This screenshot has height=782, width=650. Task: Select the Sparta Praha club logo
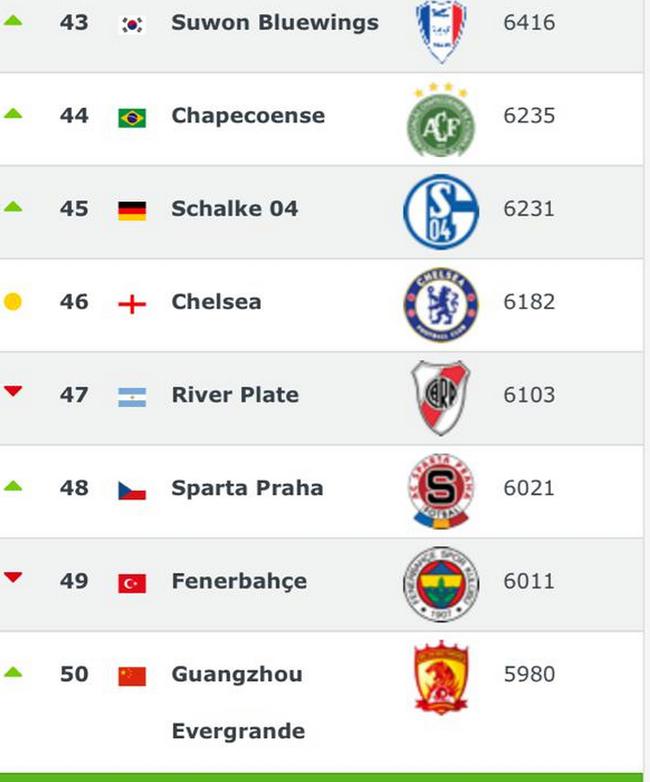441,491
